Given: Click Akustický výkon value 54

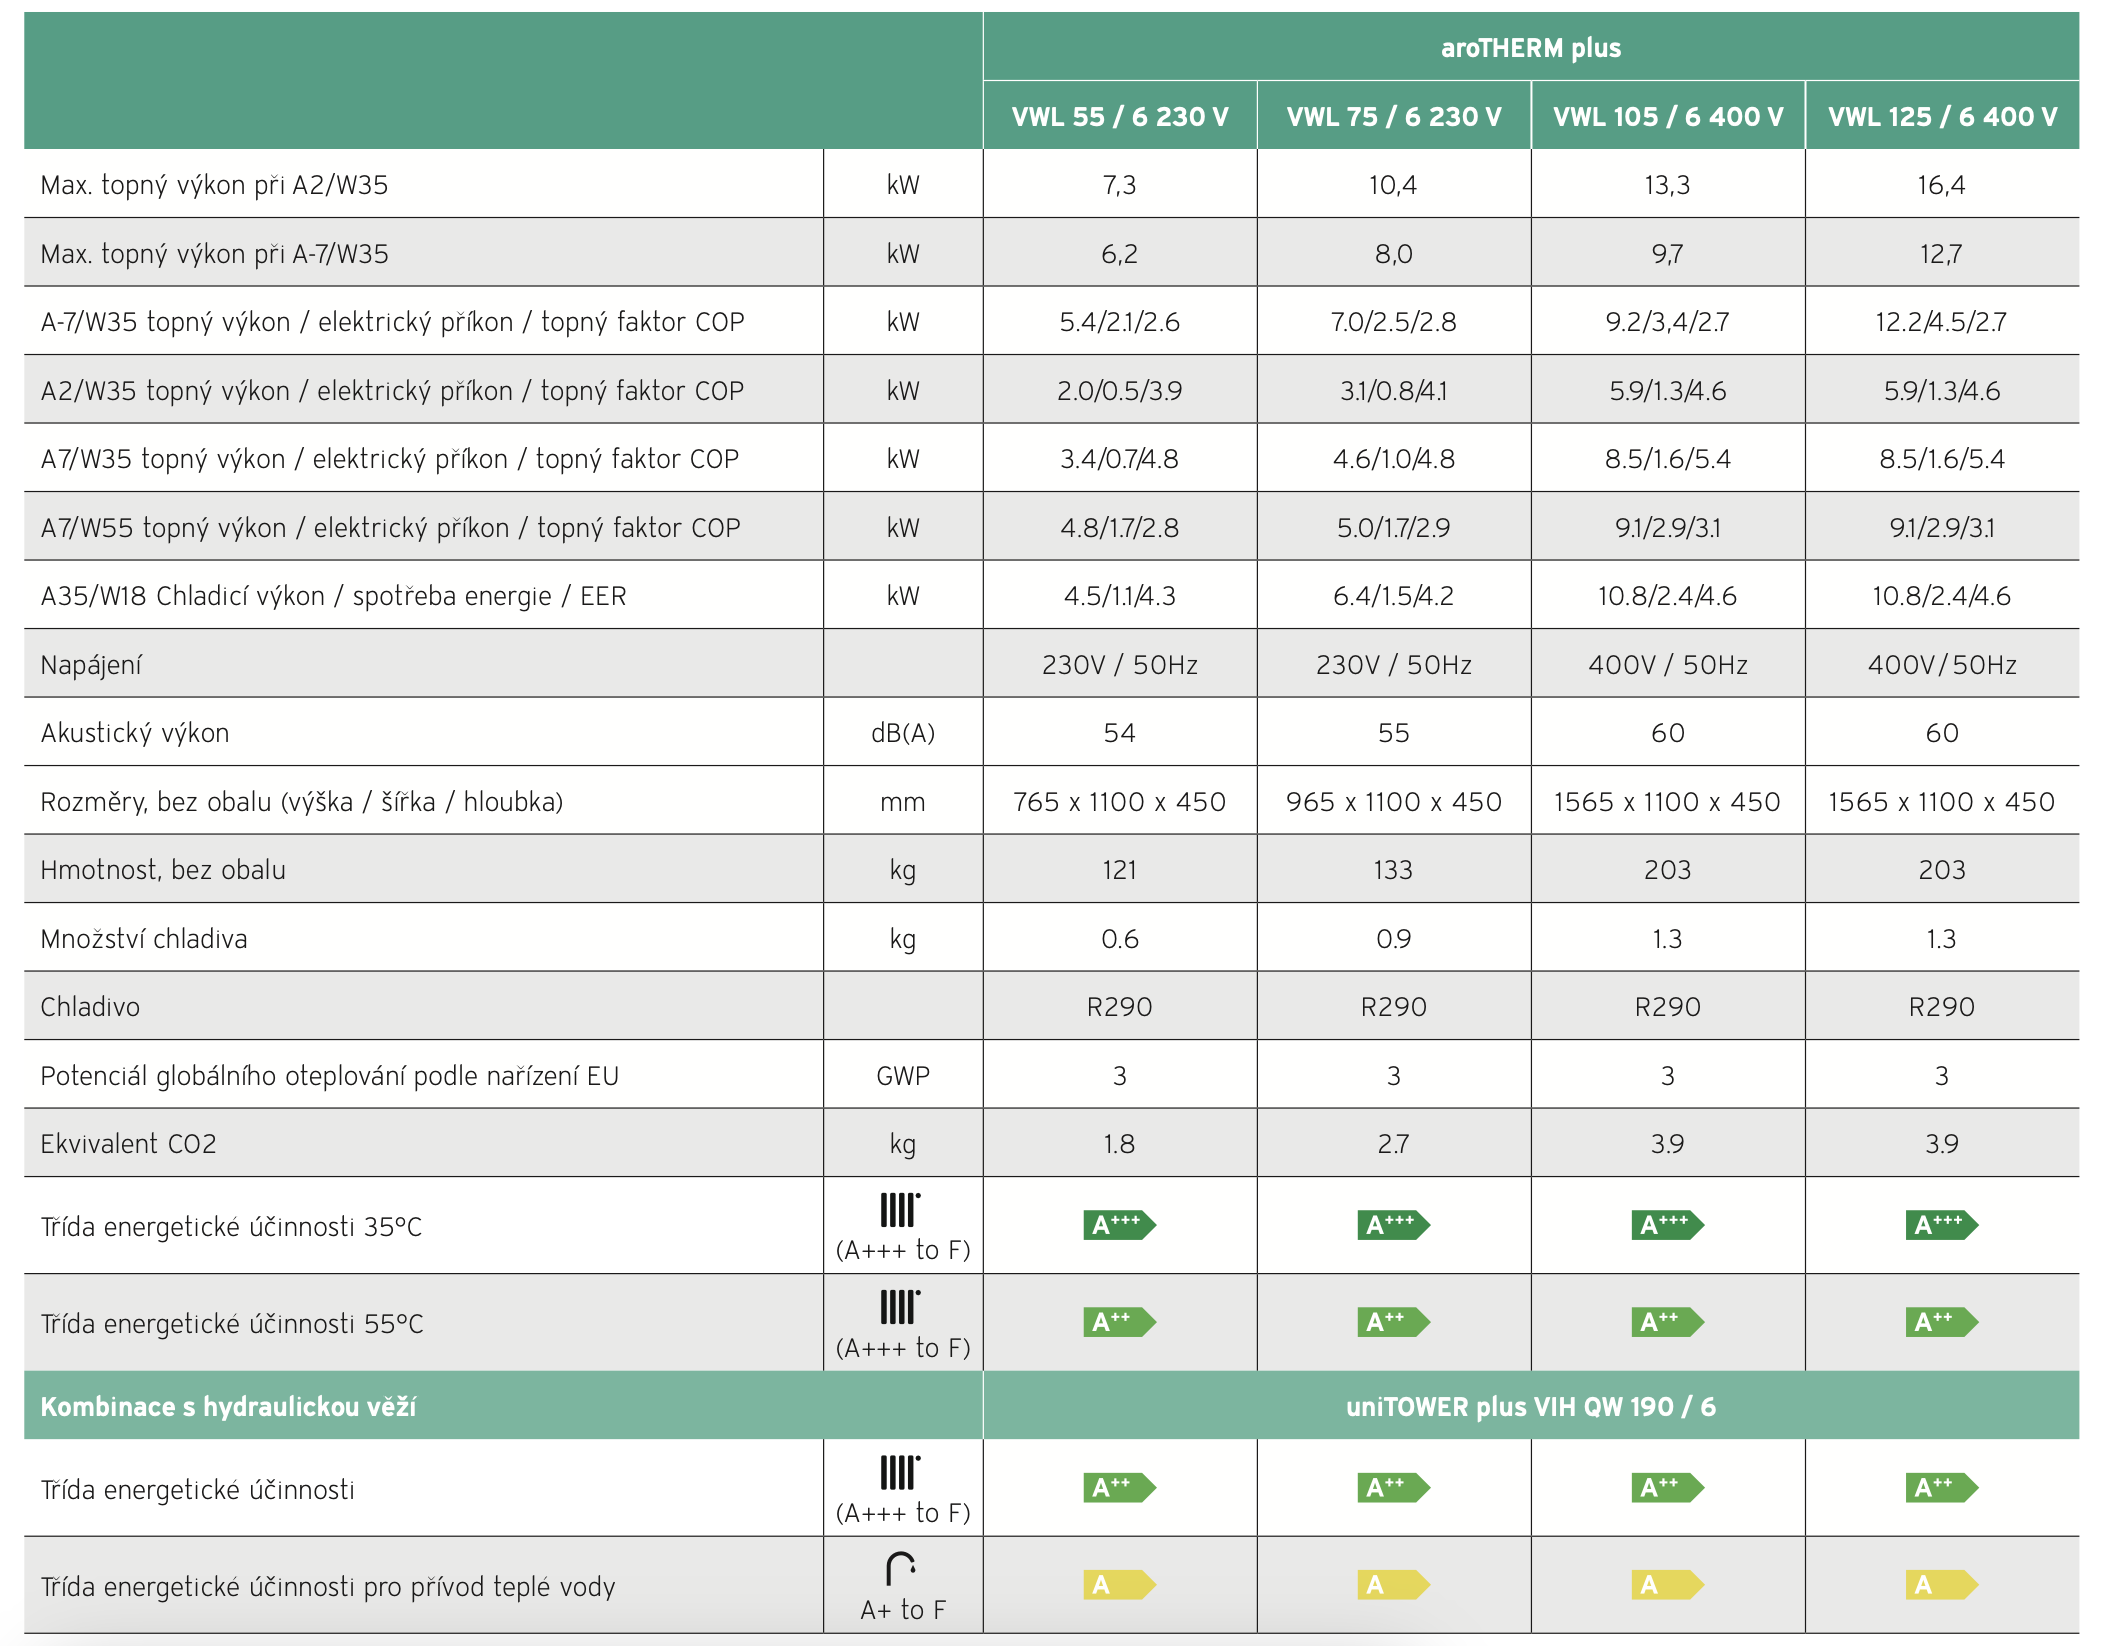Looking at the screenshot, I should click(x=1119, y=733).
